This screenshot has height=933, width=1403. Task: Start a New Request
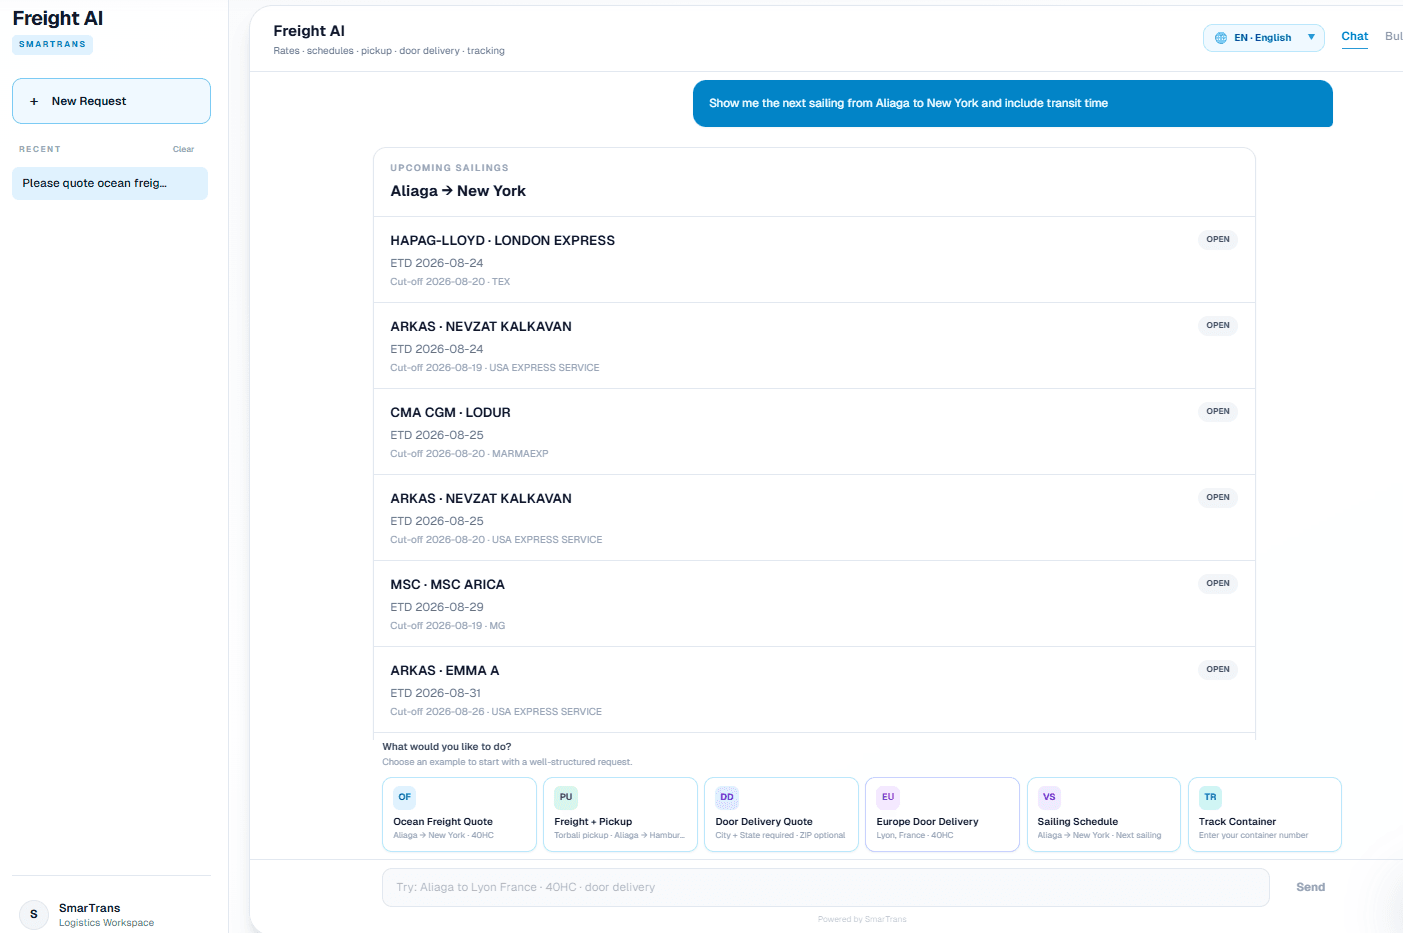(x=111, y=101)
